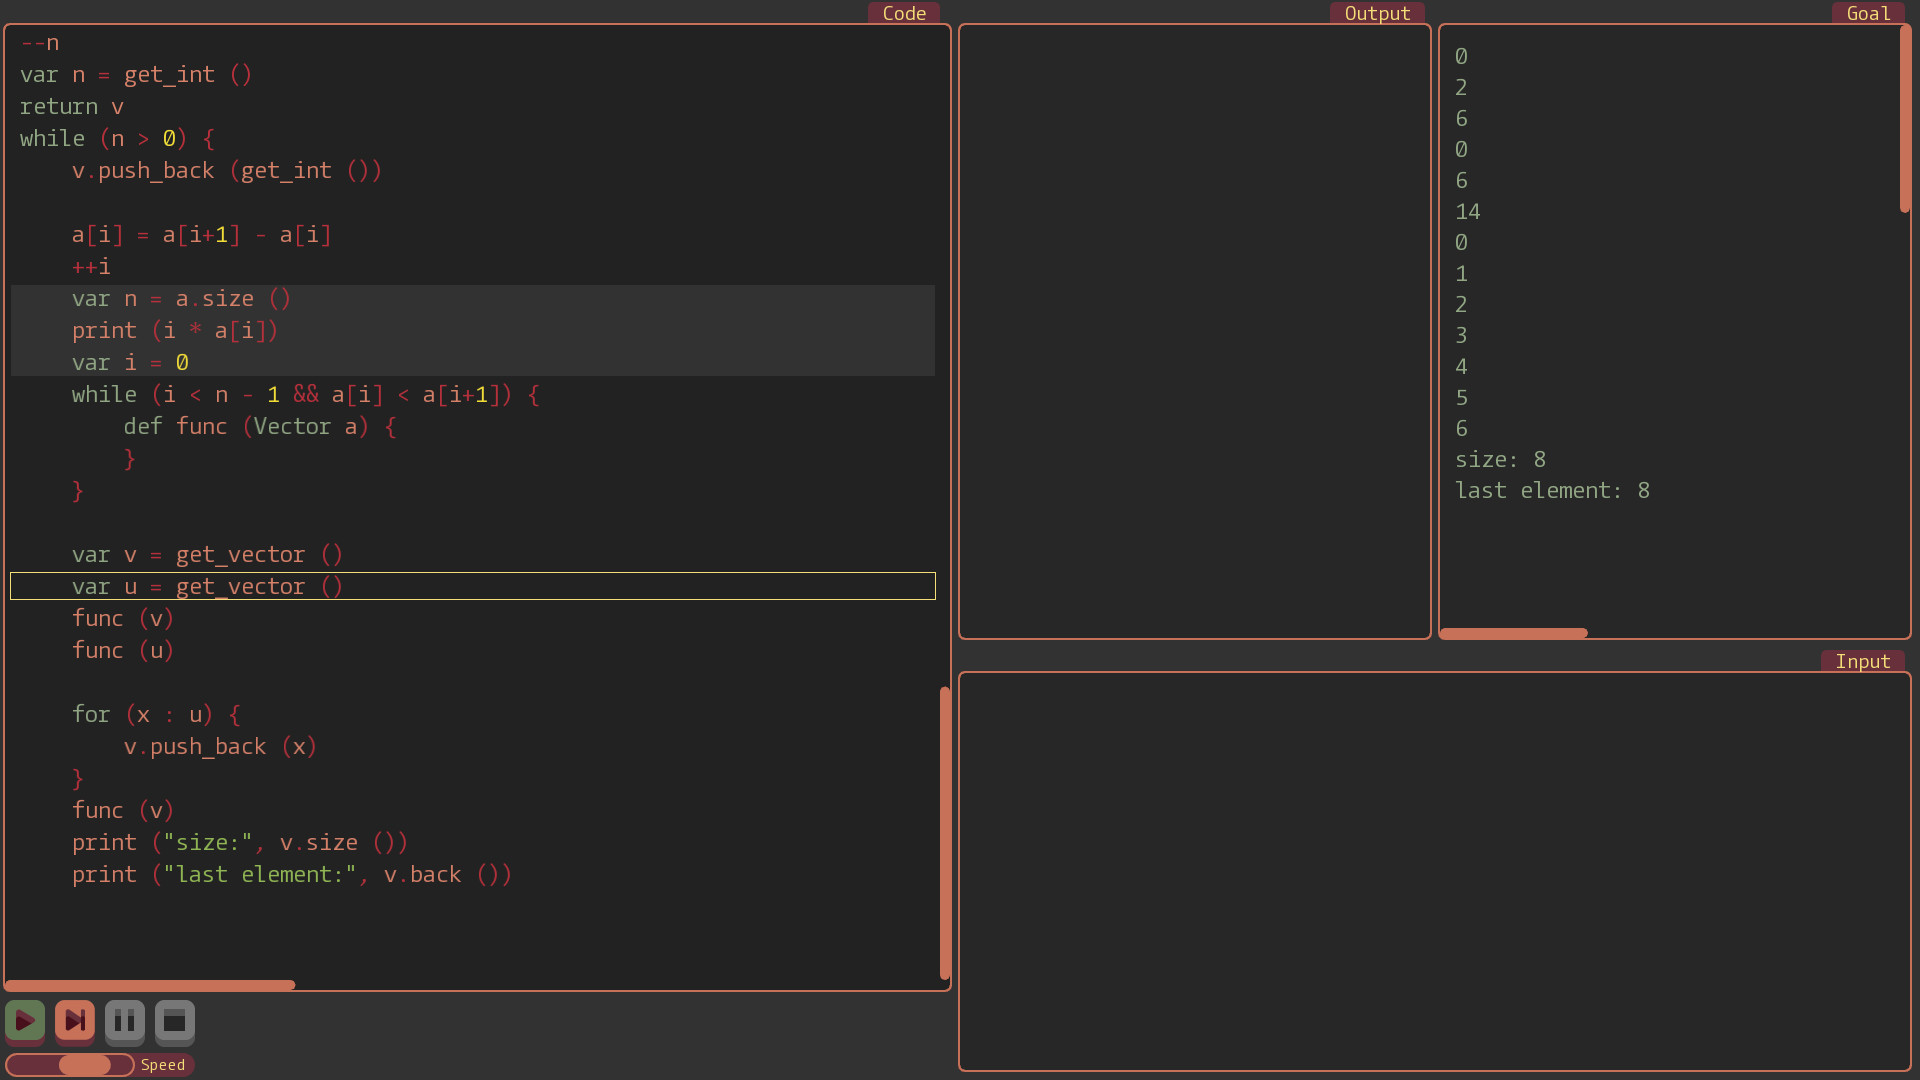
Task: Click the Goal panel horizontal scrollbar
Action: click(1513, 633)
